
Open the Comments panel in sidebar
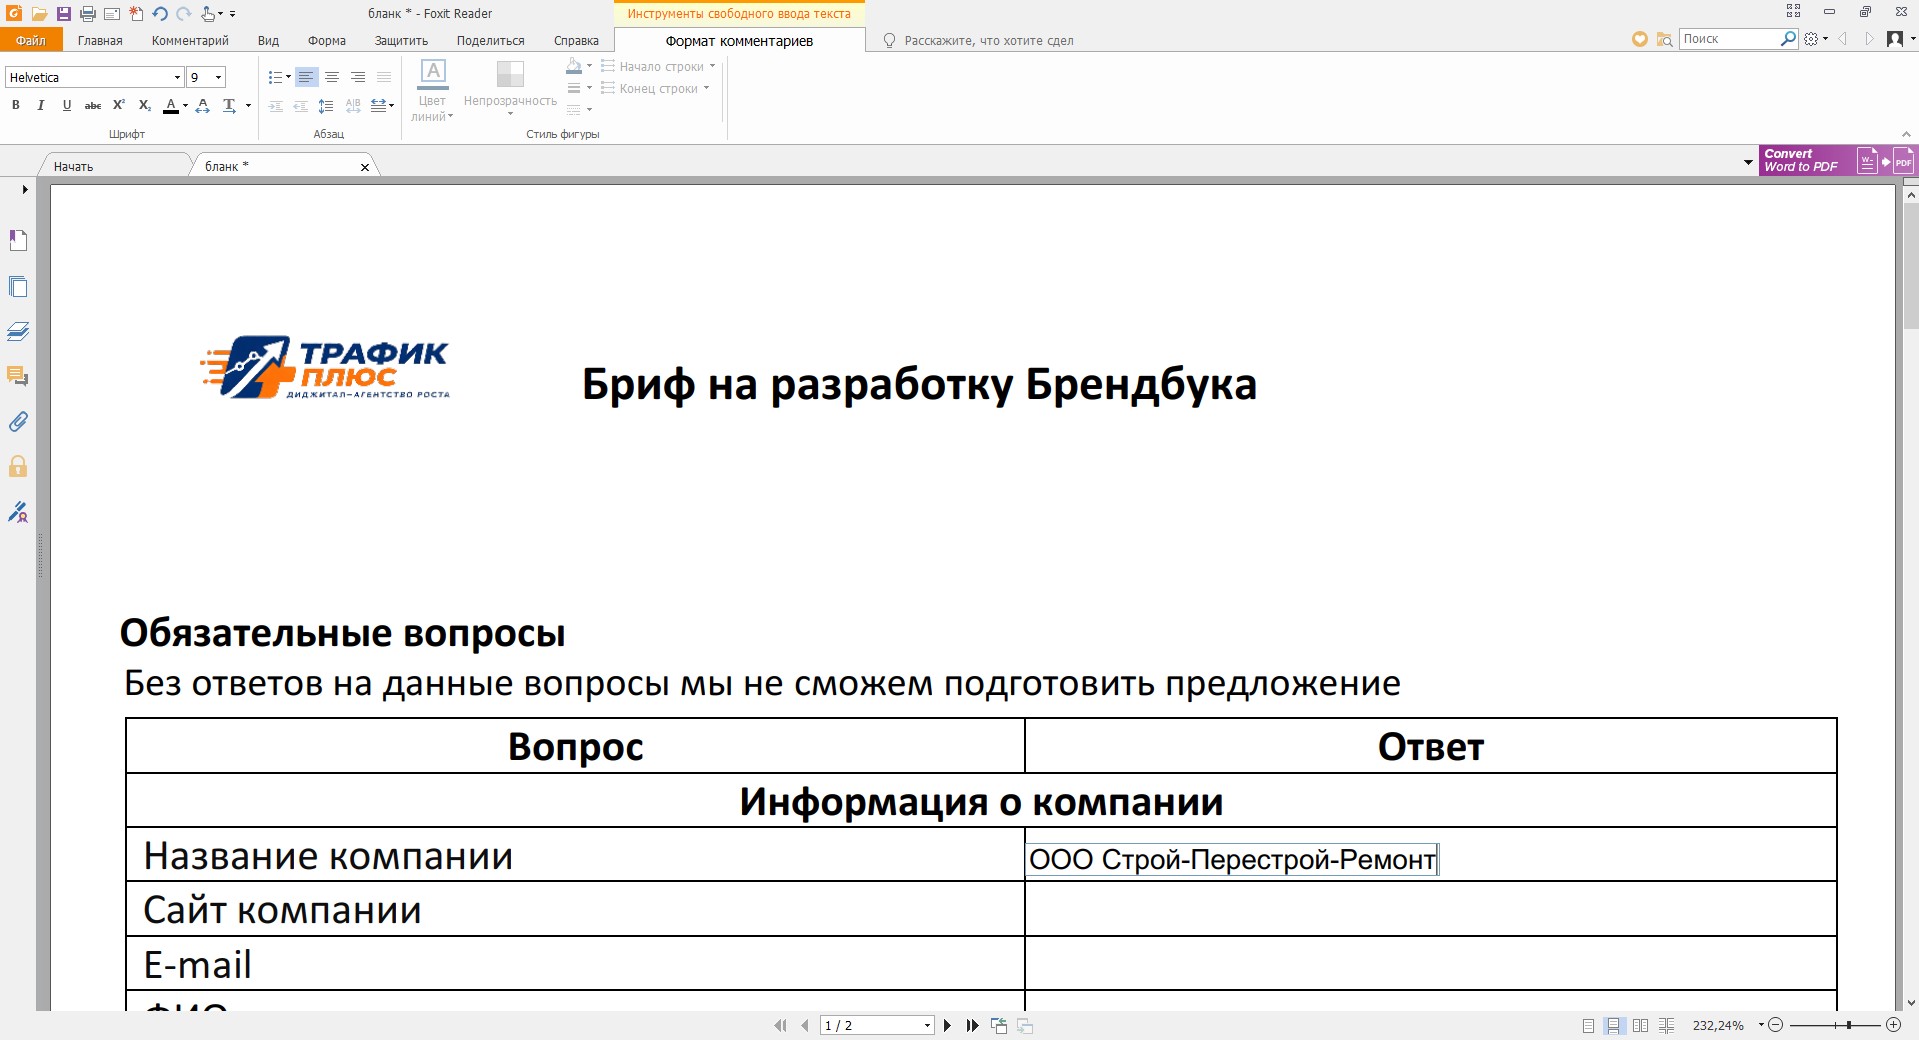coord(18,377)
